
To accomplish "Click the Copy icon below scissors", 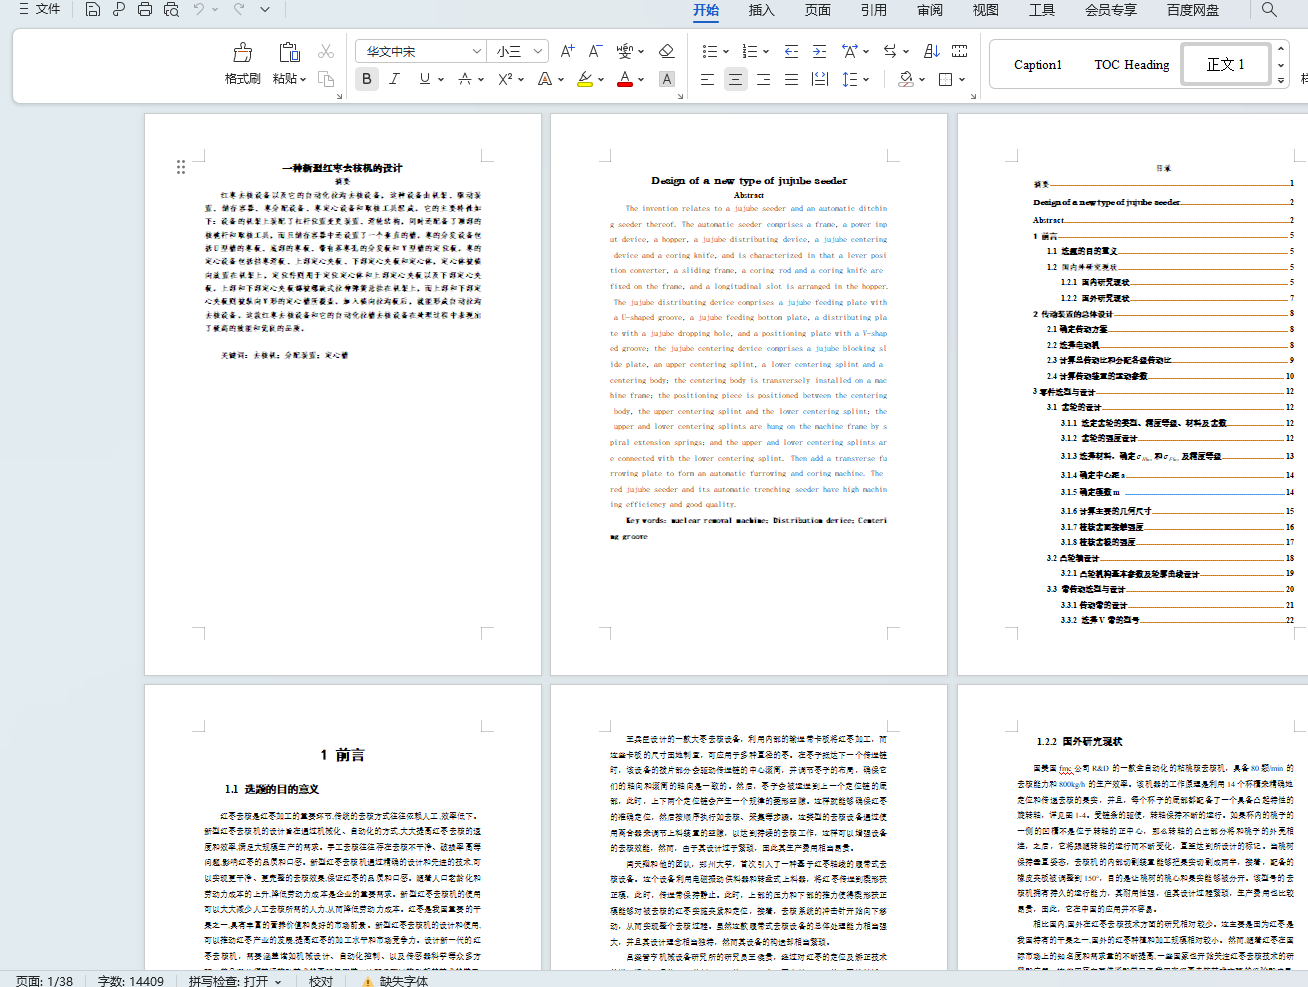I will (326, 78).
